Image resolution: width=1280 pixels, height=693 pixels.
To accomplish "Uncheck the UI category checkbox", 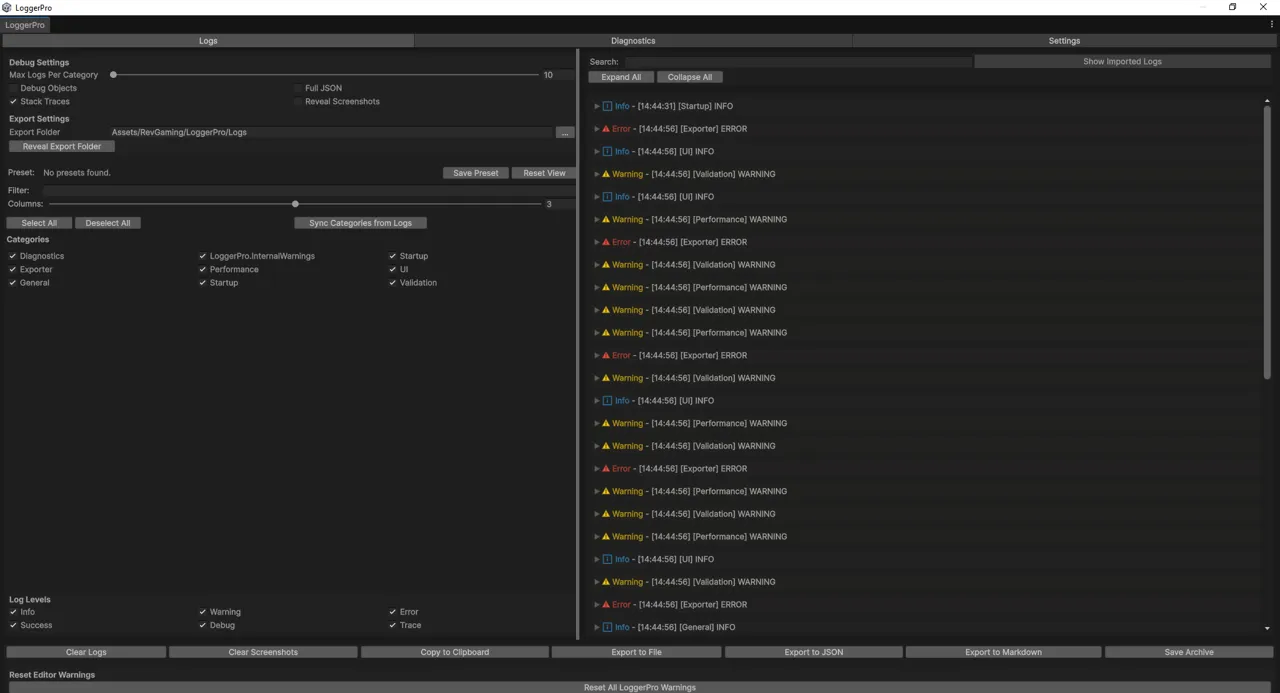I will [393, 270].
